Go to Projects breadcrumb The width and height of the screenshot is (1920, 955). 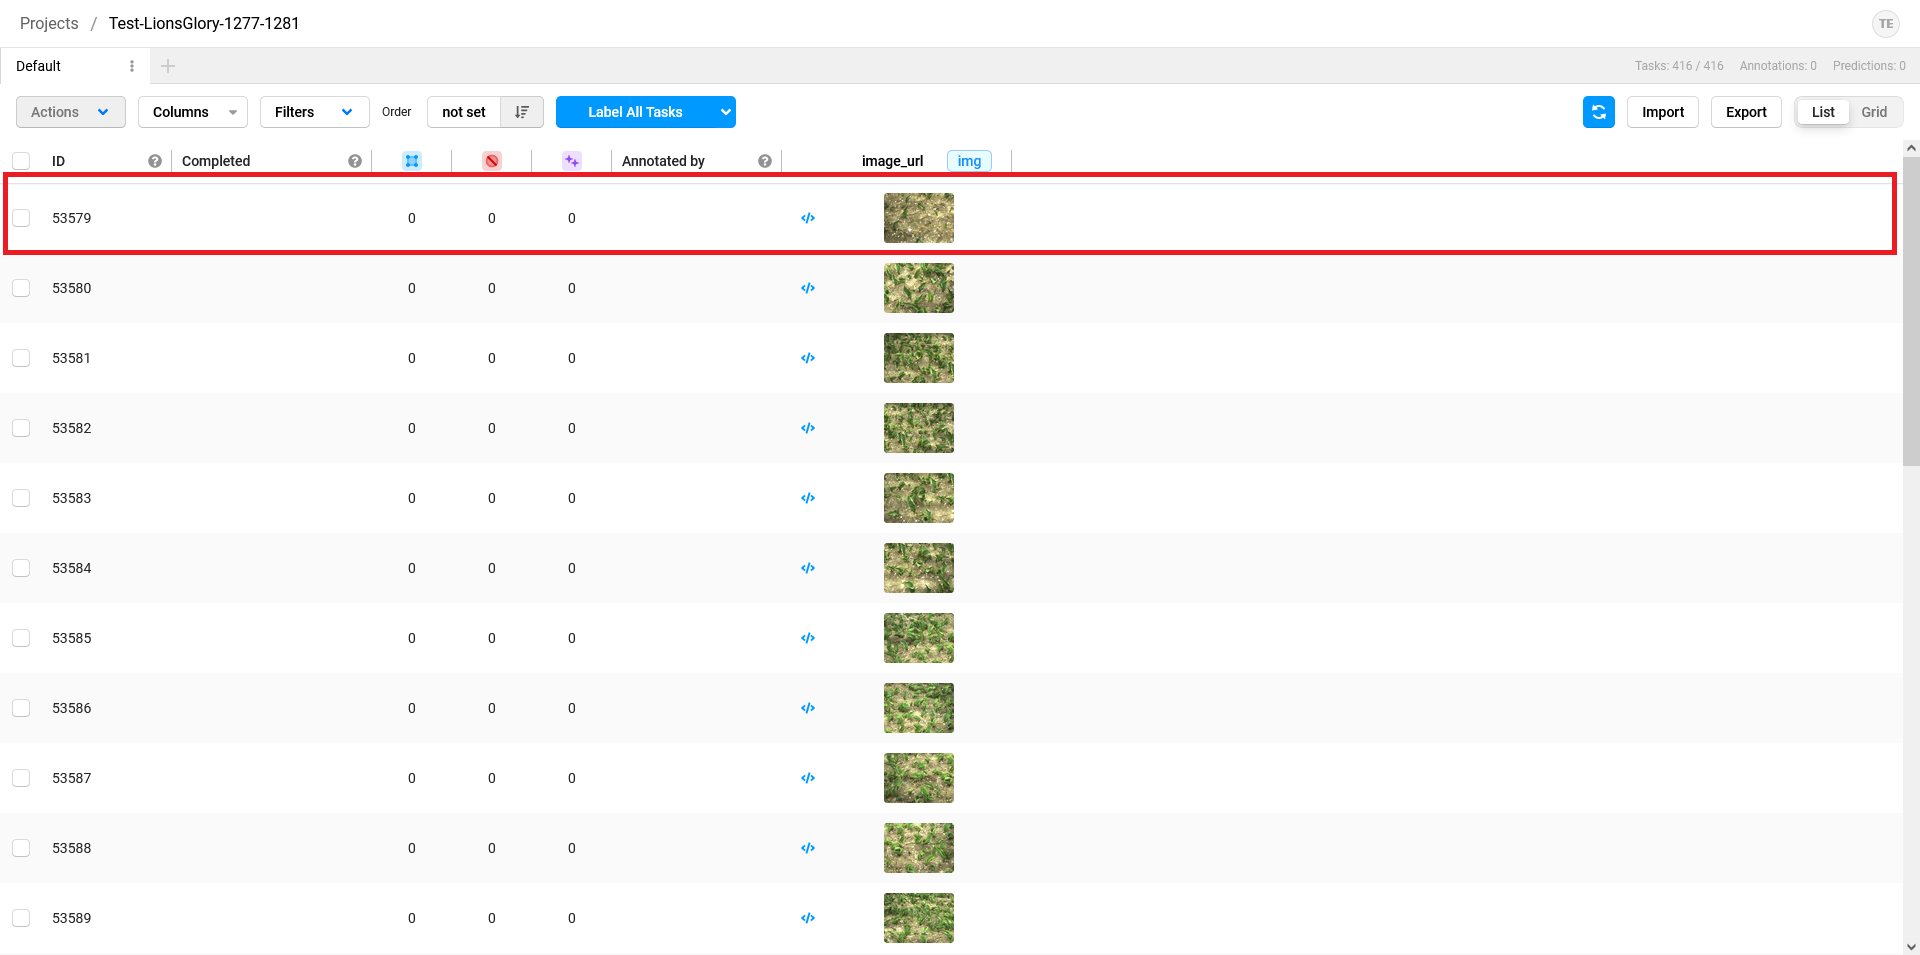(49, 23)
